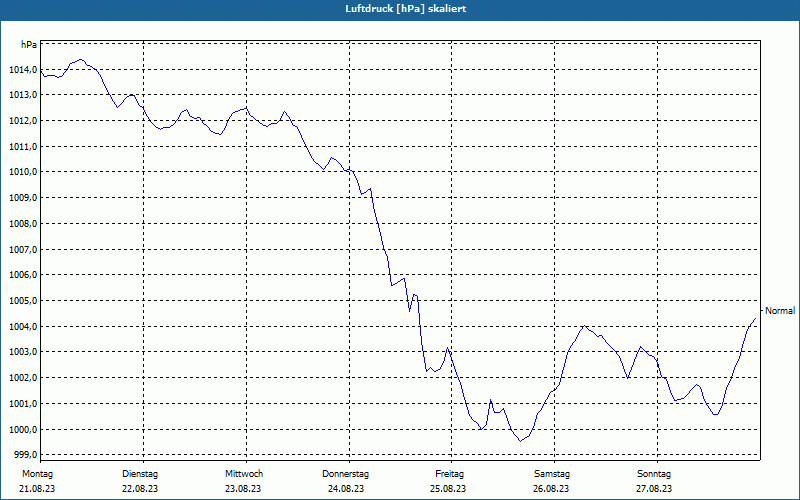800x500 pixels.
Task: Click the date 23.08.23
Action: pos(243,489)
